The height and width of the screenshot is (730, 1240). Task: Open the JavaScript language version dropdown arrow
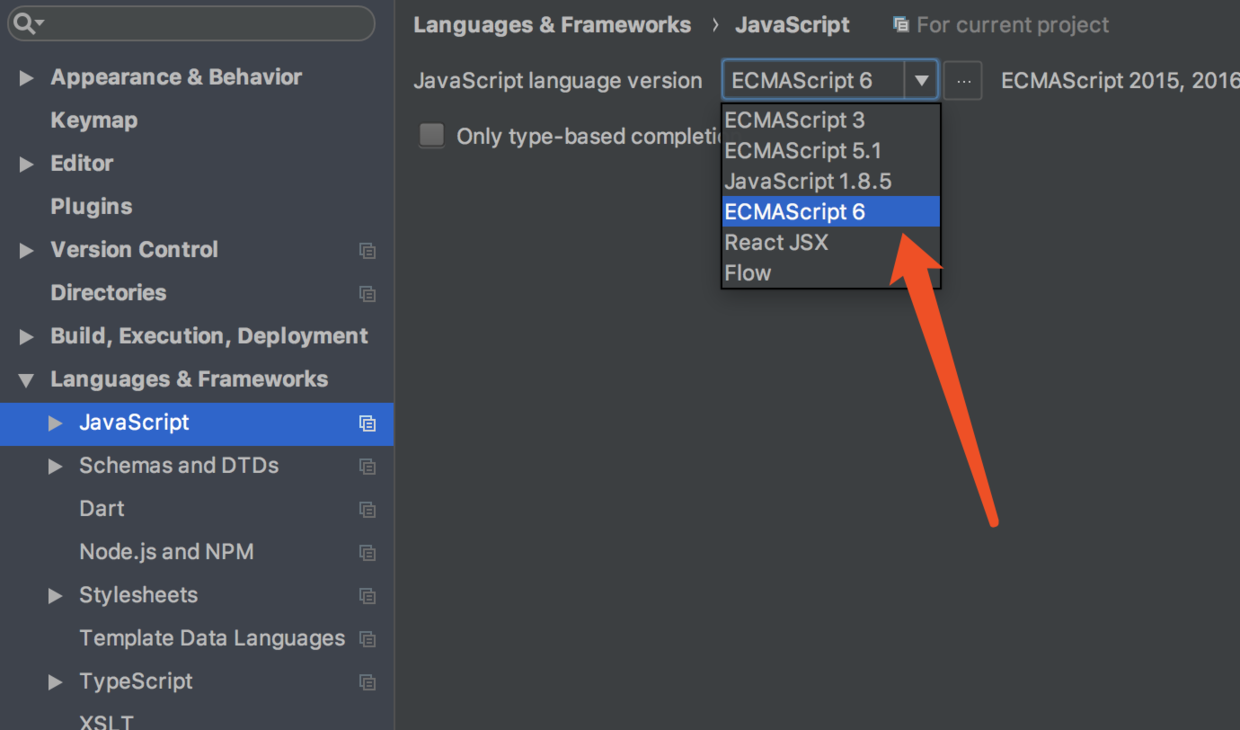pyautogui.click(x=921, y=81)
